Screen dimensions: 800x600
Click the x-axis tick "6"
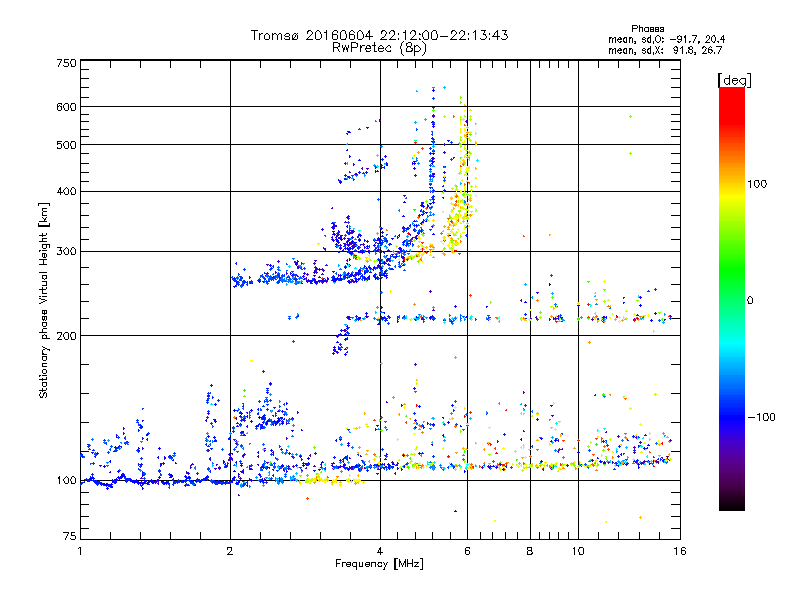pyautogui.click(x=467, y=551)
